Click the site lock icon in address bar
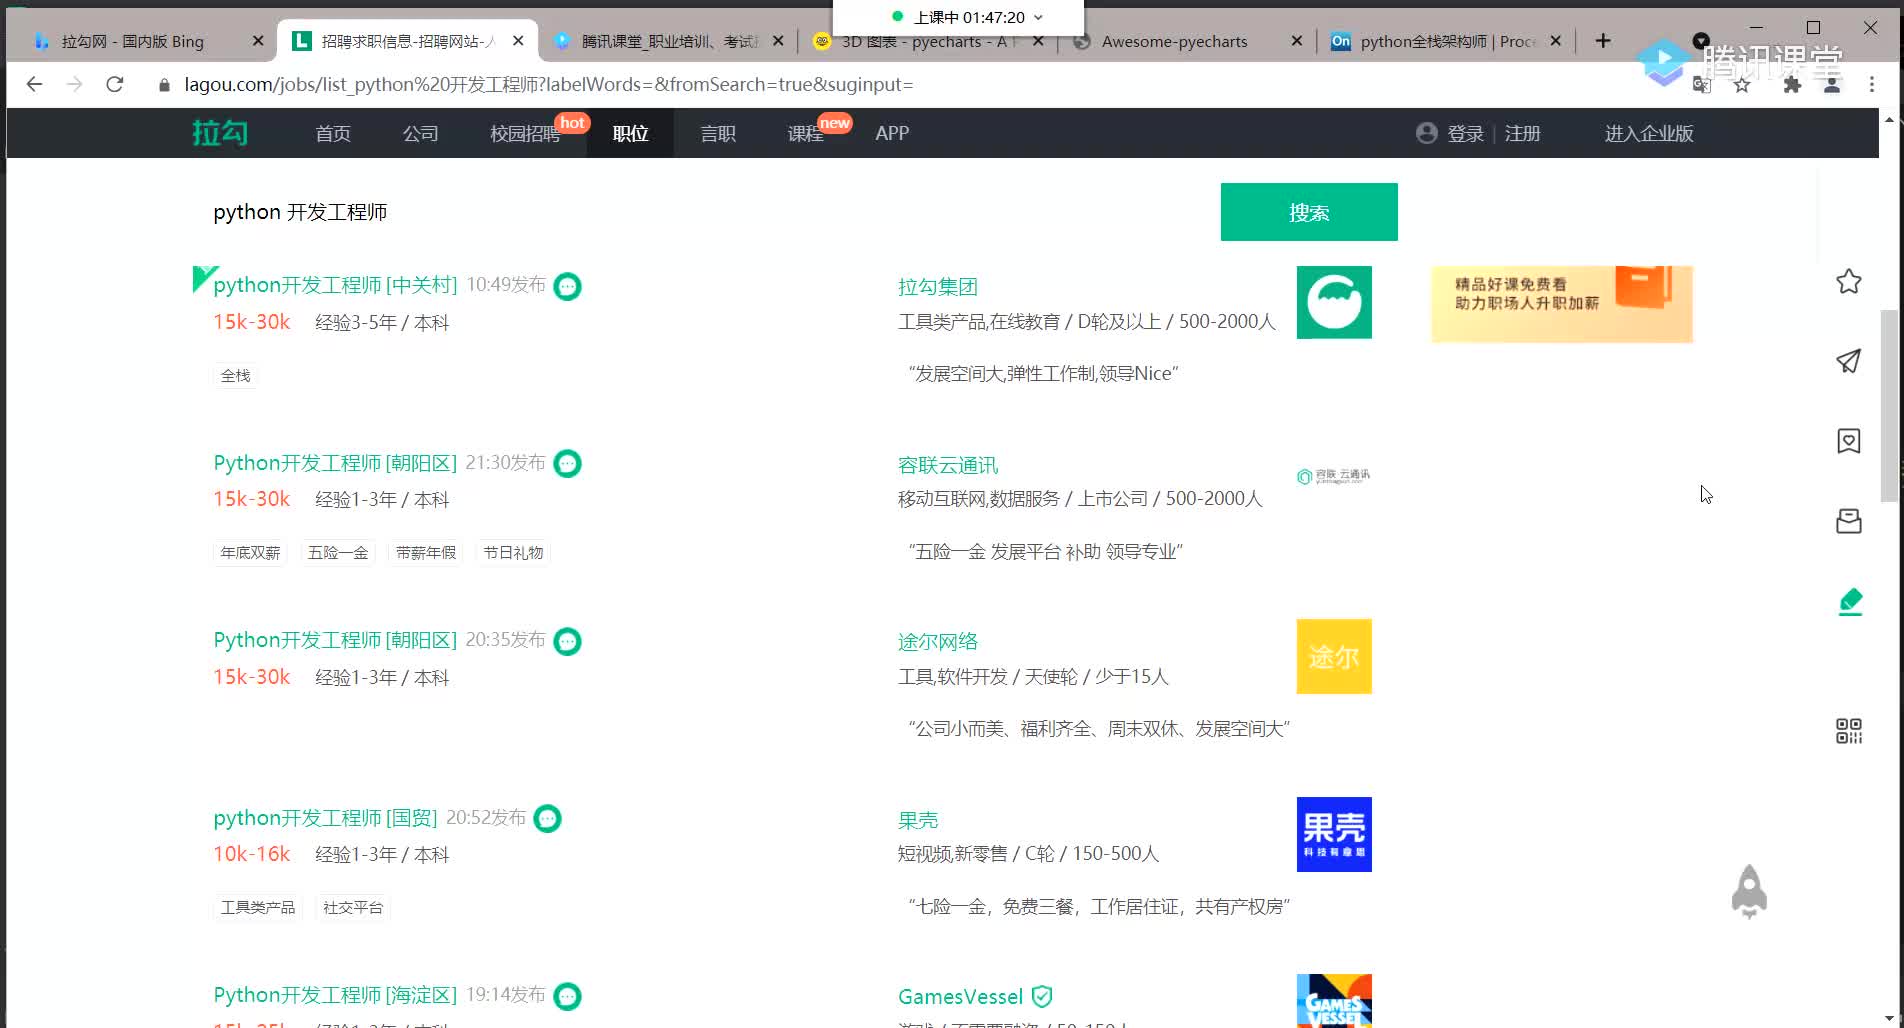 (164, 85)
